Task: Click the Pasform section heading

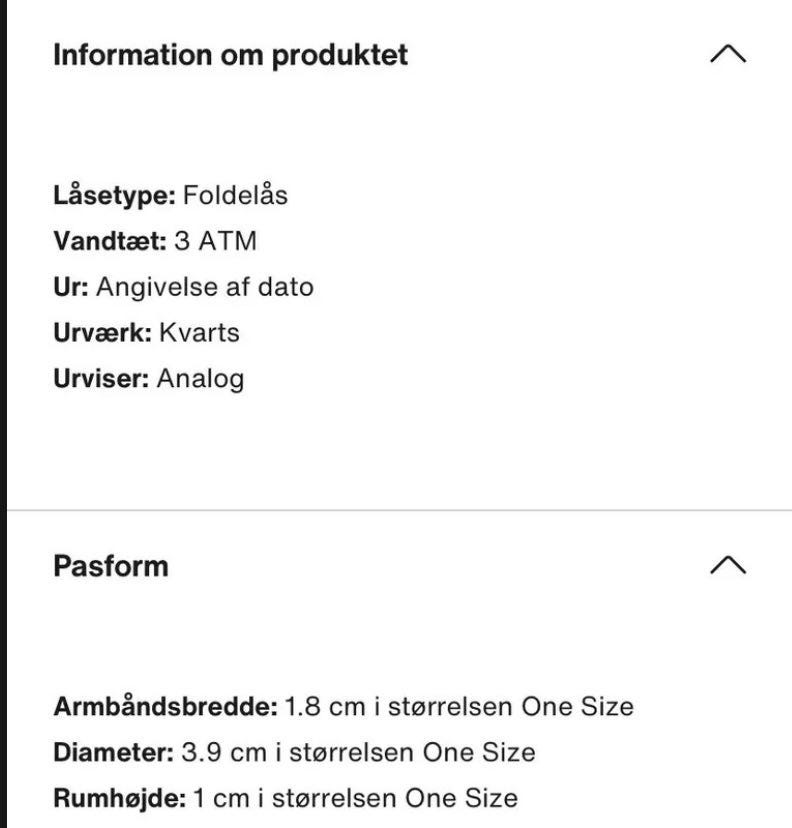Action: click(x=110, y=566)
